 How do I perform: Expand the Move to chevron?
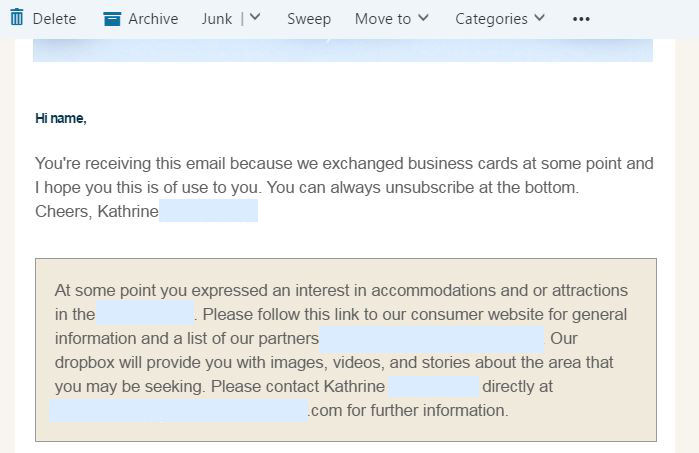coord(424,18)
